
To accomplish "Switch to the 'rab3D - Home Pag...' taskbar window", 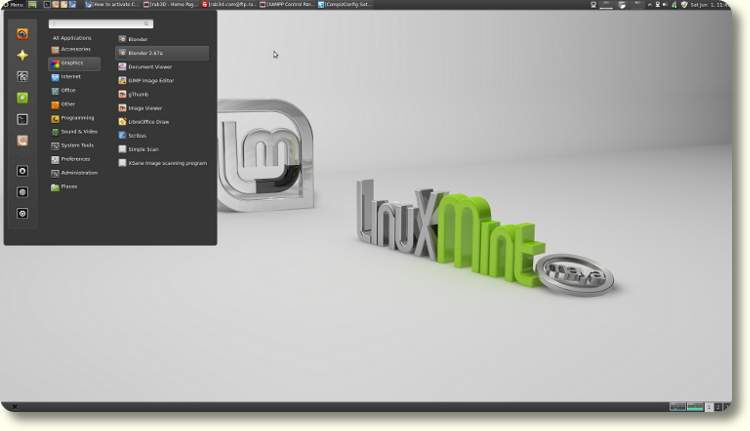I will pos(170,4).
